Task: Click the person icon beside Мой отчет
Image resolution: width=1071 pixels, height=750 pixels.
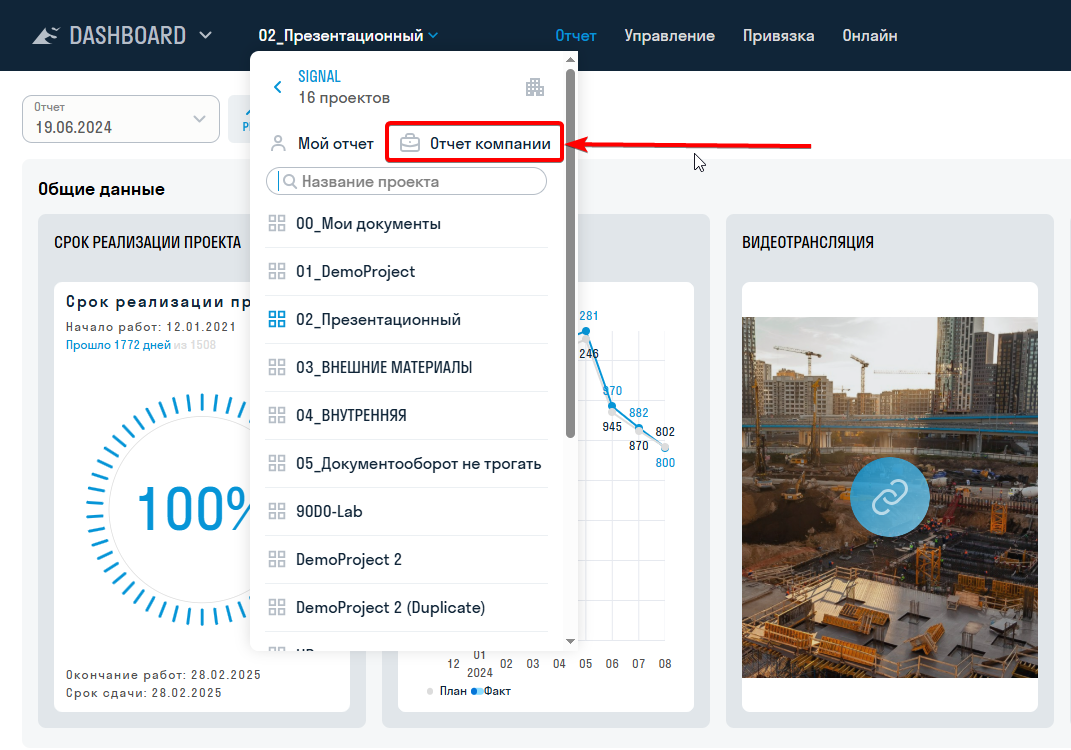Action: point(279,144)
